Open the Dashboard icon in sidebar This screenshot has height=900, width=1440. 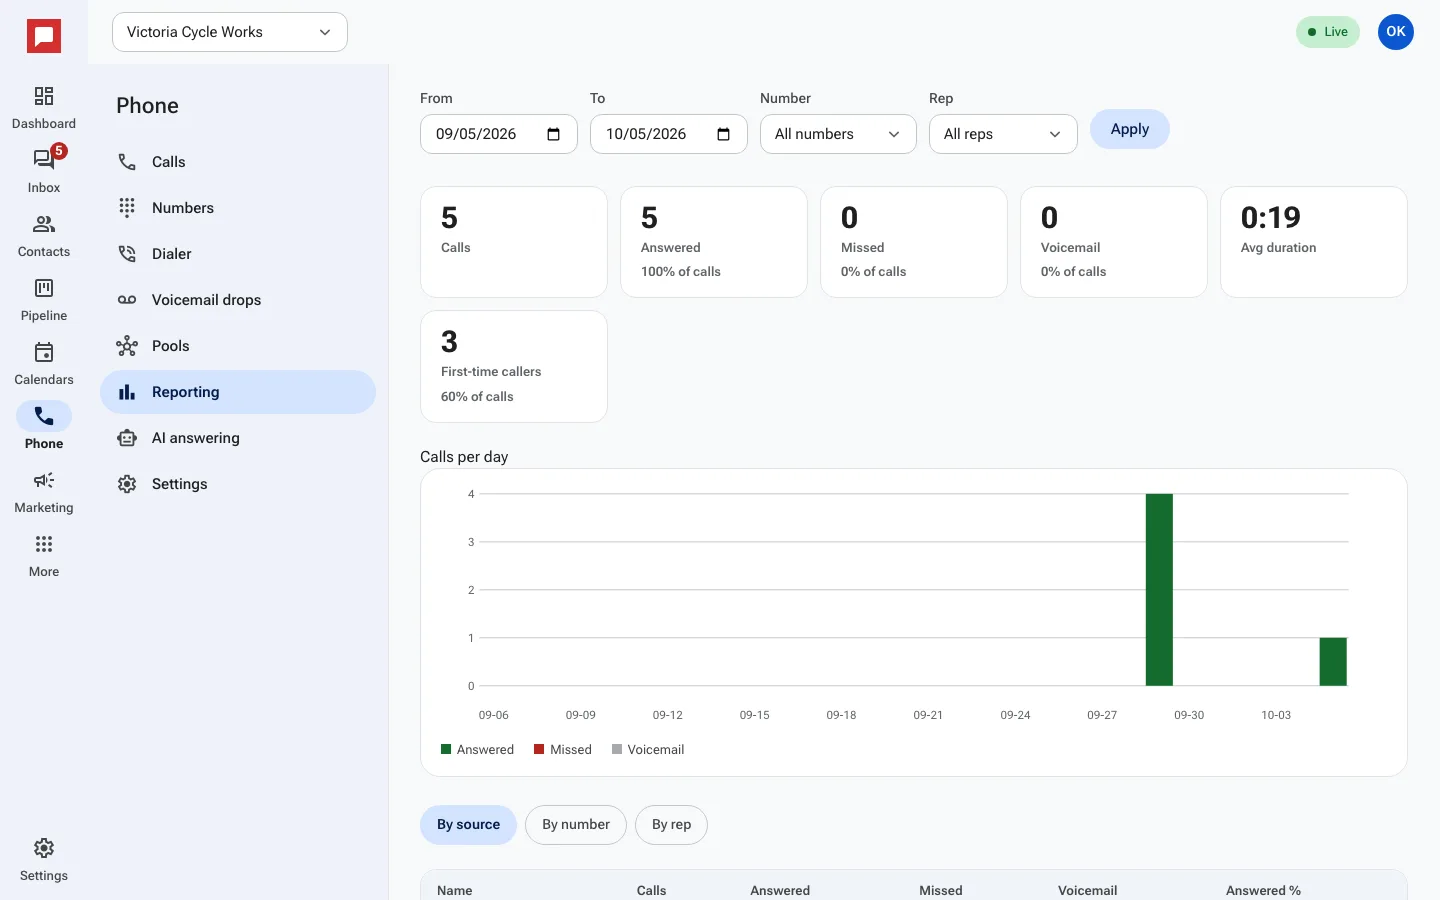[44, 108]
